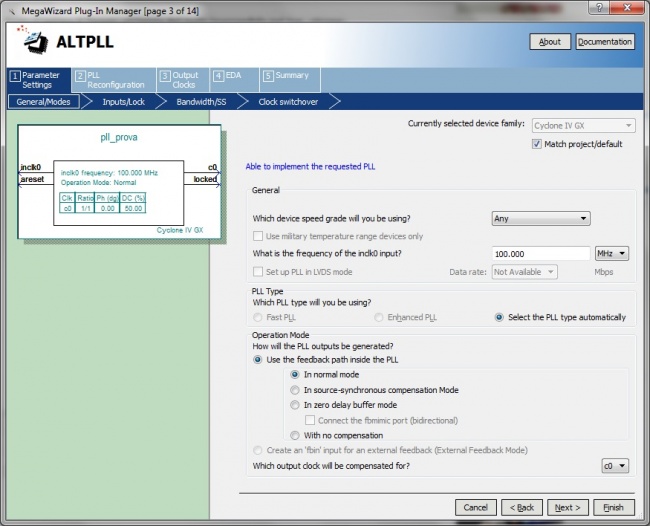The width and height of the screenshot is (650, 526).
Task: Click the areset port label in diagram
Action: click(x=32, y=179)
